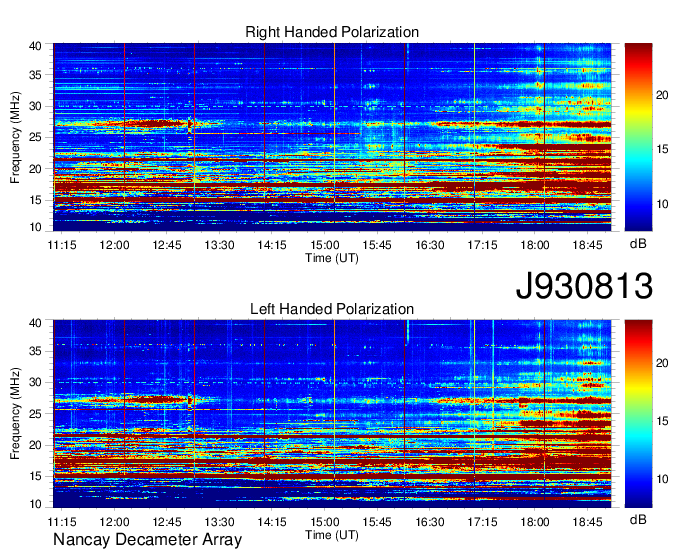The width and height of the screenshot is (680, 552).
Task: Click the 11:15 tick on left-handed plot
Action: click(62, 522)
